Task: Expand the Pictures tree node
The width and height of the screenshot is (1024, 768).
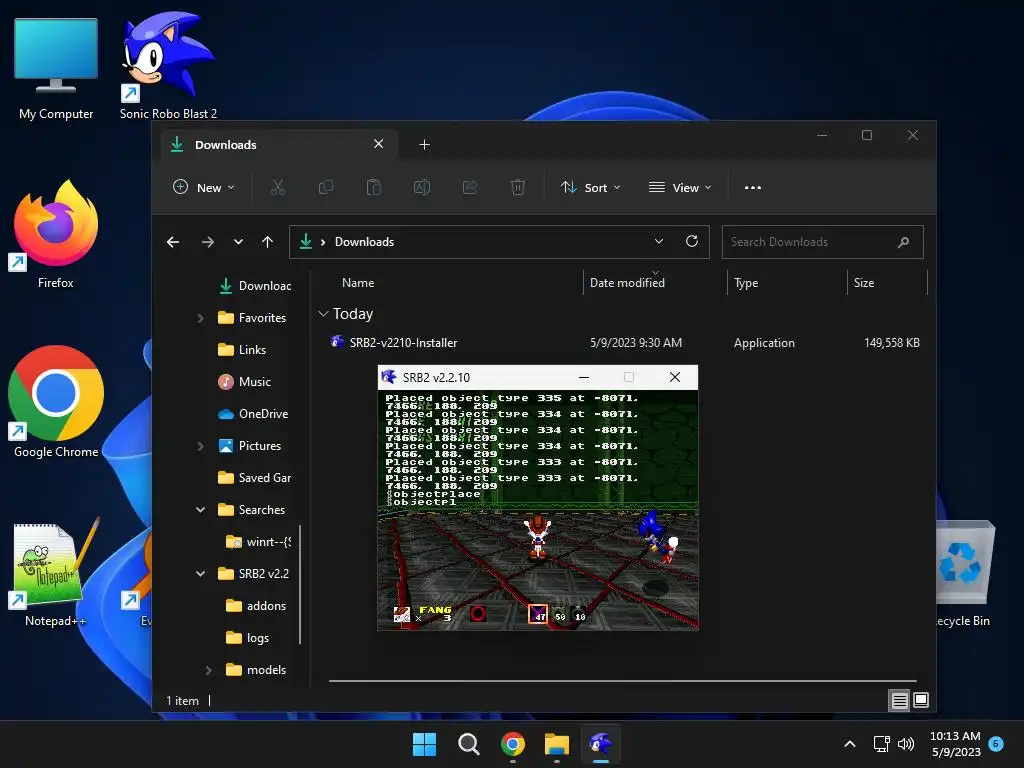Action: 200,446
